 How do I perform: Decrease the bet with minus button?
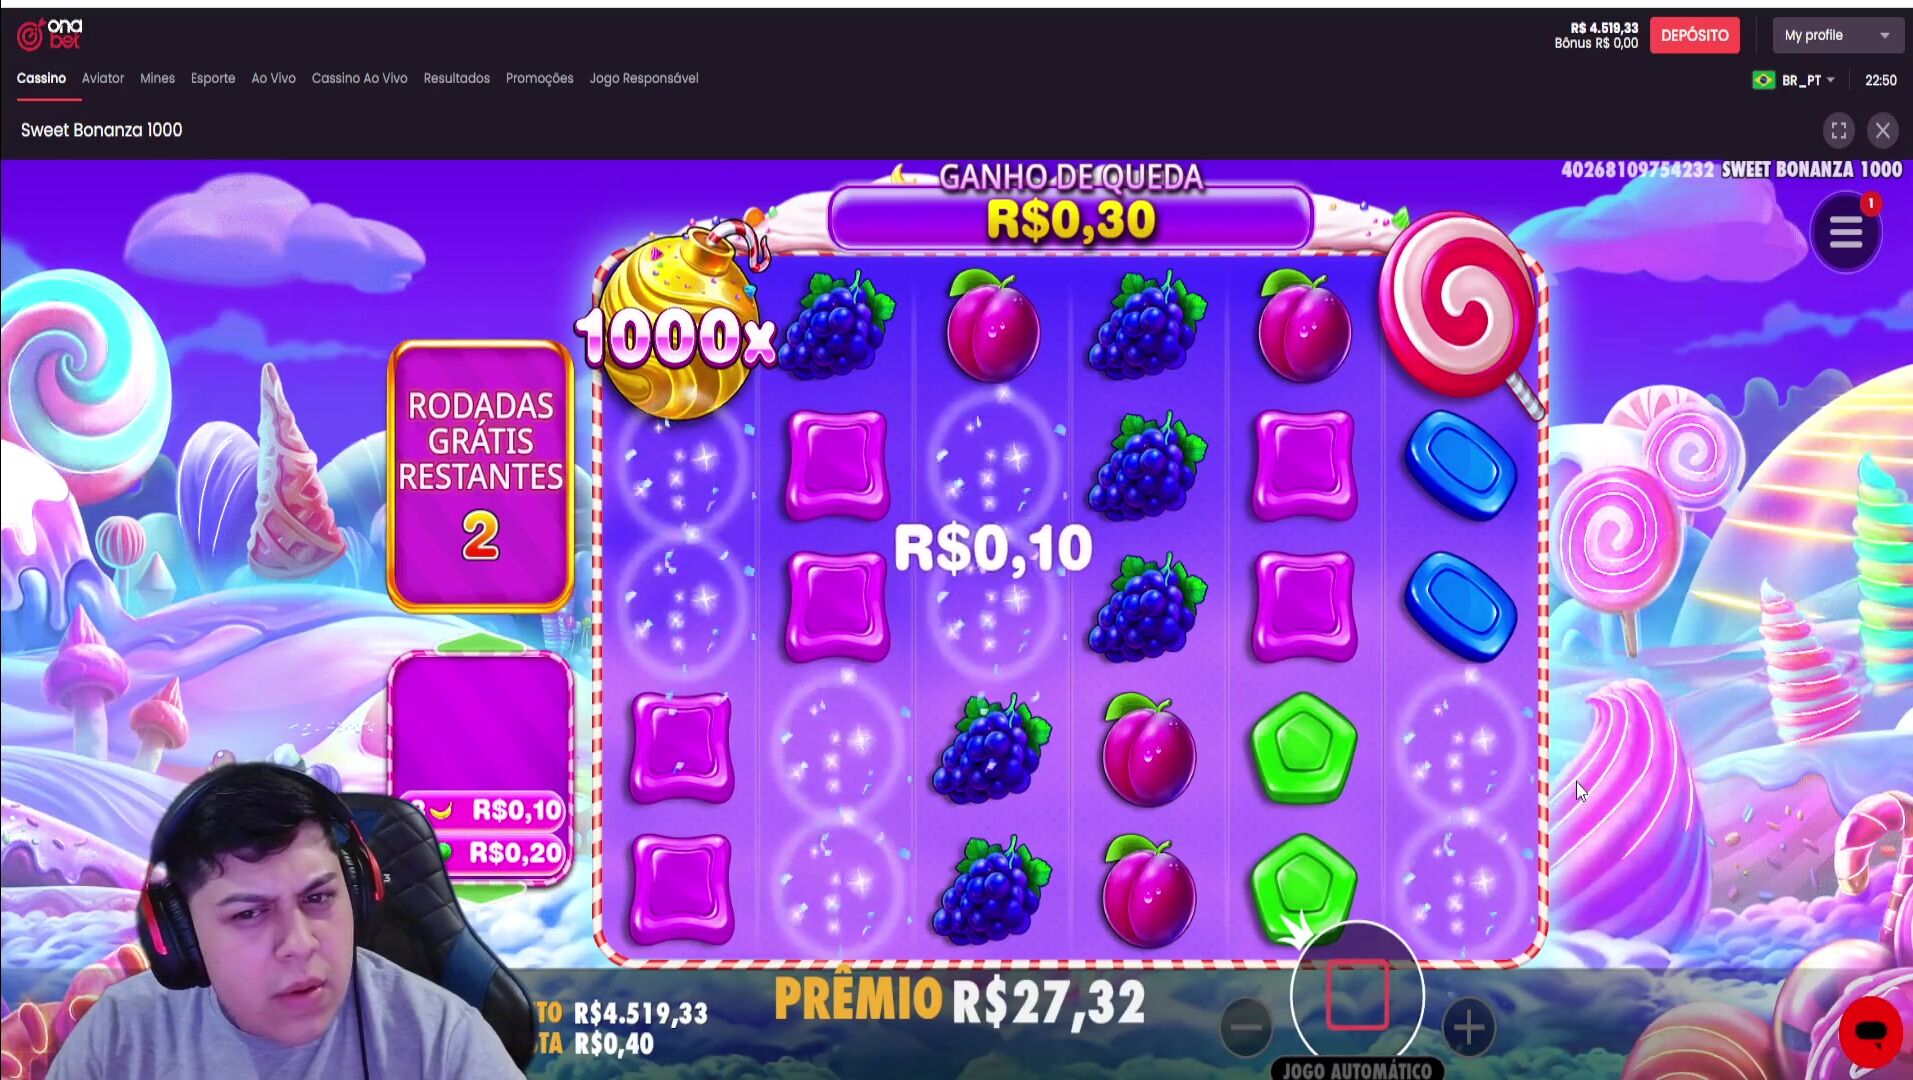pyautogui.click(x=1246, y=1027)
